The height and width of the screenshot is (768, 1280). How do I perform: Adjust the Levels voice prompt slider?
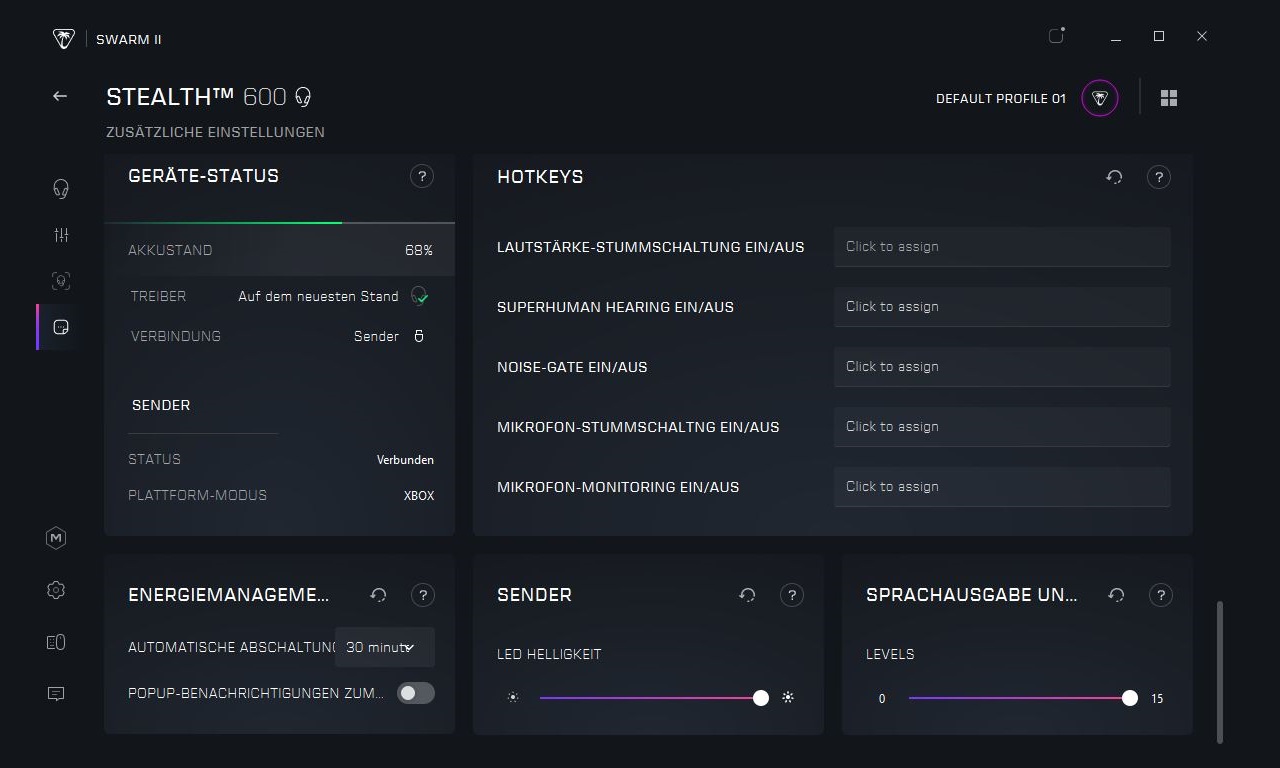1023,698
